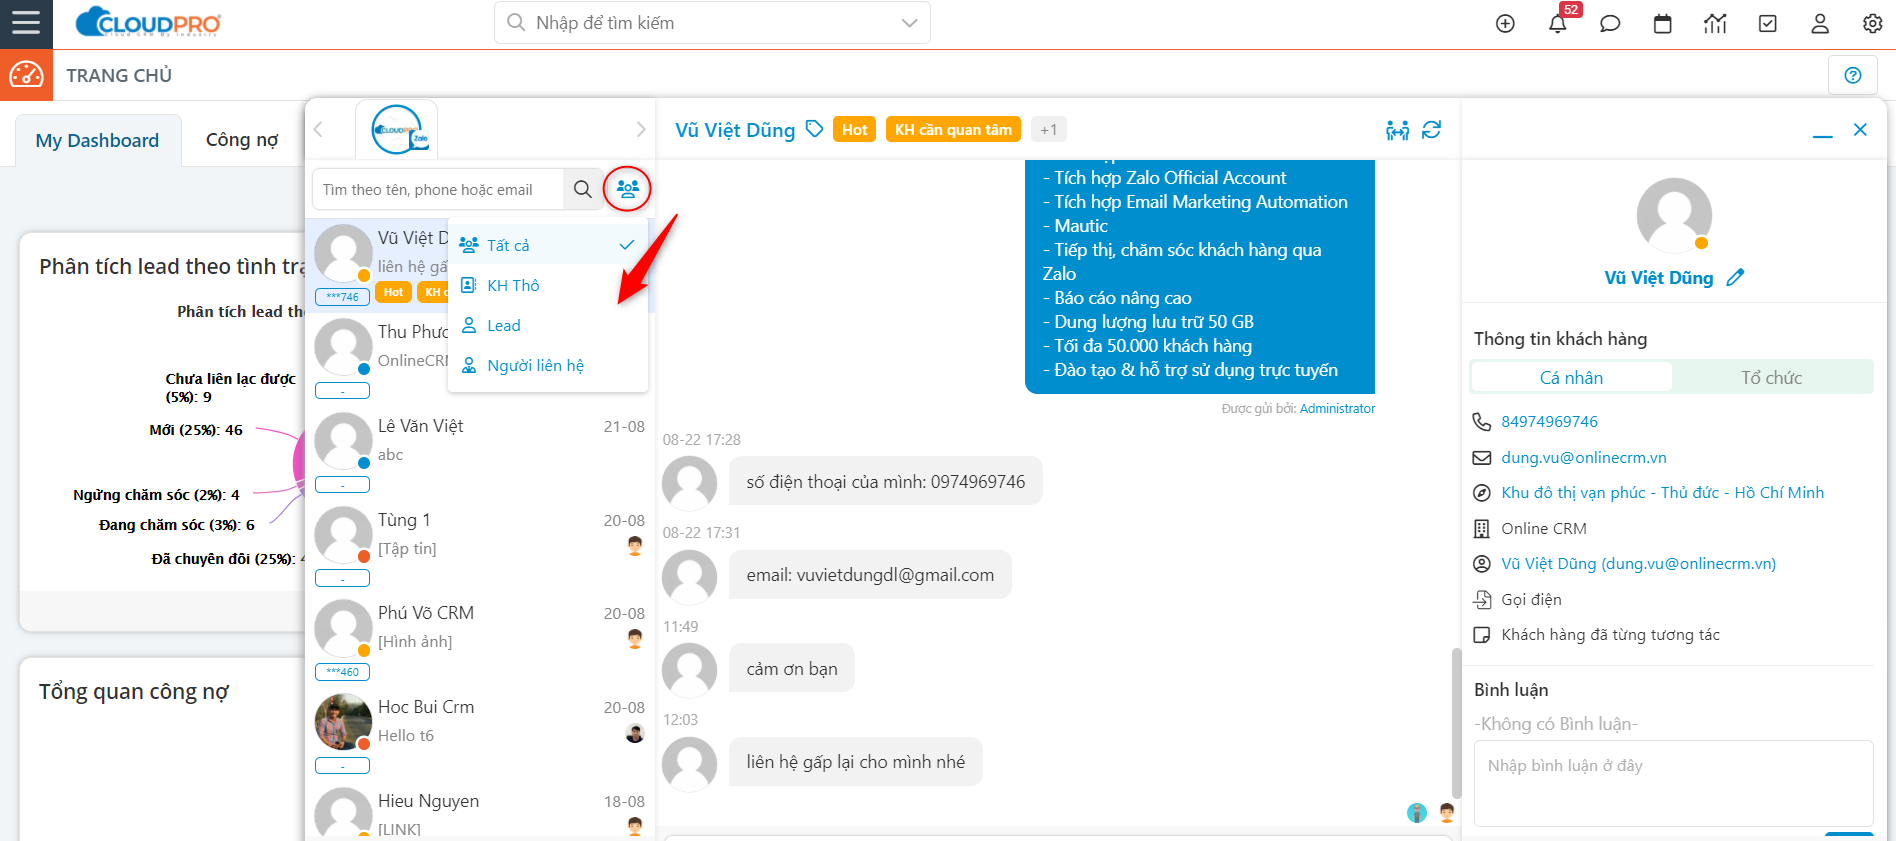Click the global search input field
This screenshot has height=841, width=1896.
click(x=712, y=23)
